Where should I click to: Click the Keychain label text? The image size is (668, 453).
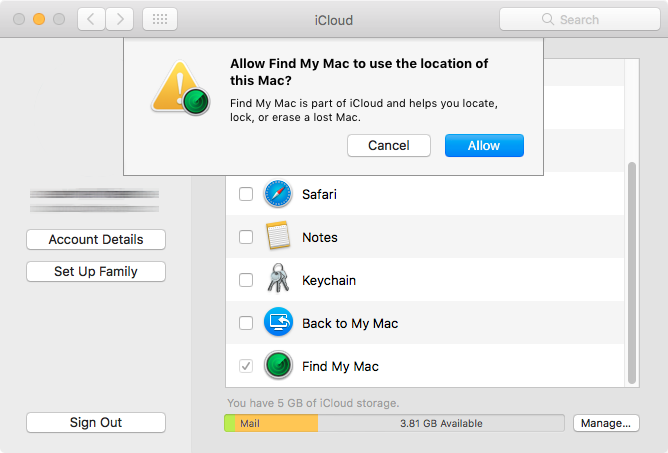(329, 280)
